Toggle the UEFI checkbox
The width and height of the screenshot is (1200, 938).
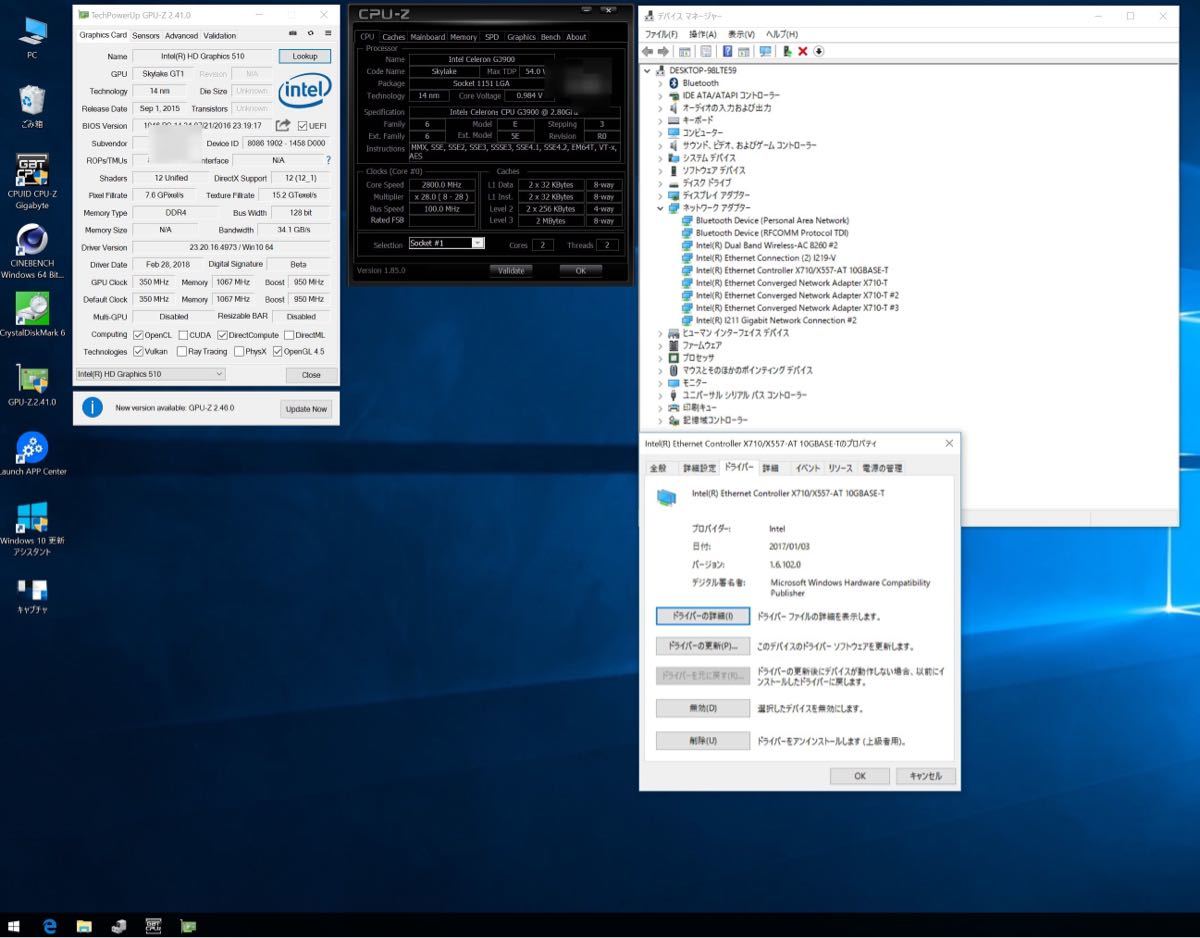click(x=303, y=126)
